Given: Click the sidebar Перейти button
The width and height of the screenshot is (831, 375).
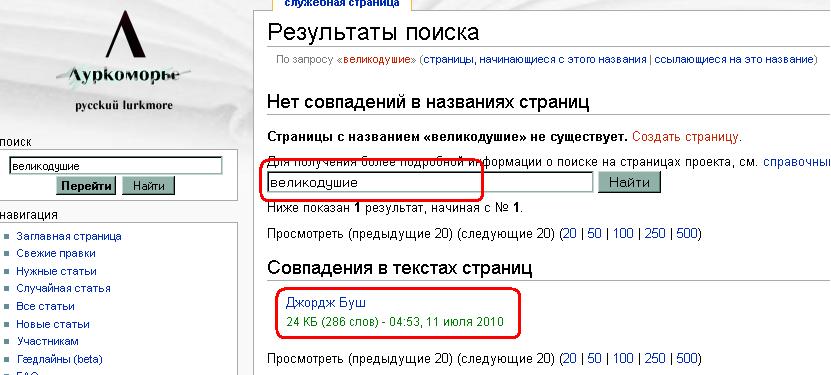Looking at the screenshot, I should coord(86,186).
